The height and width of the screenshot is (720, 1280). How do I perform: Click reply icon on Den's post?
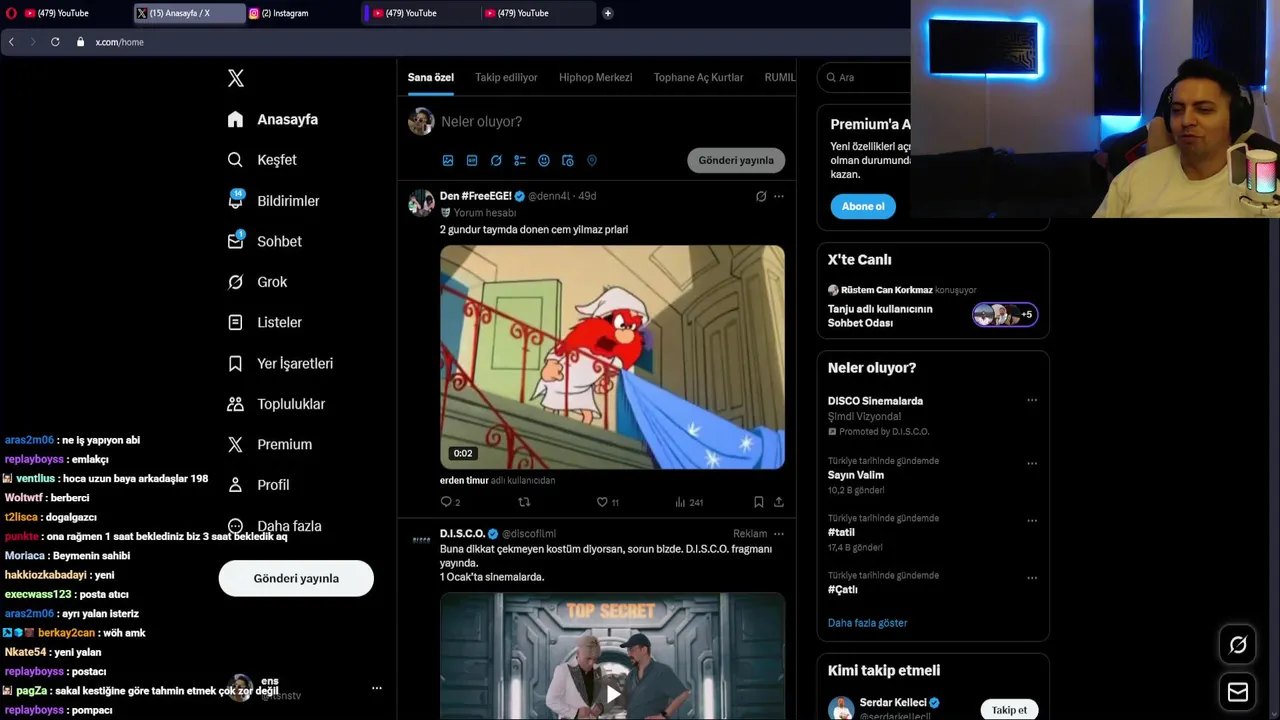[446, 502]
